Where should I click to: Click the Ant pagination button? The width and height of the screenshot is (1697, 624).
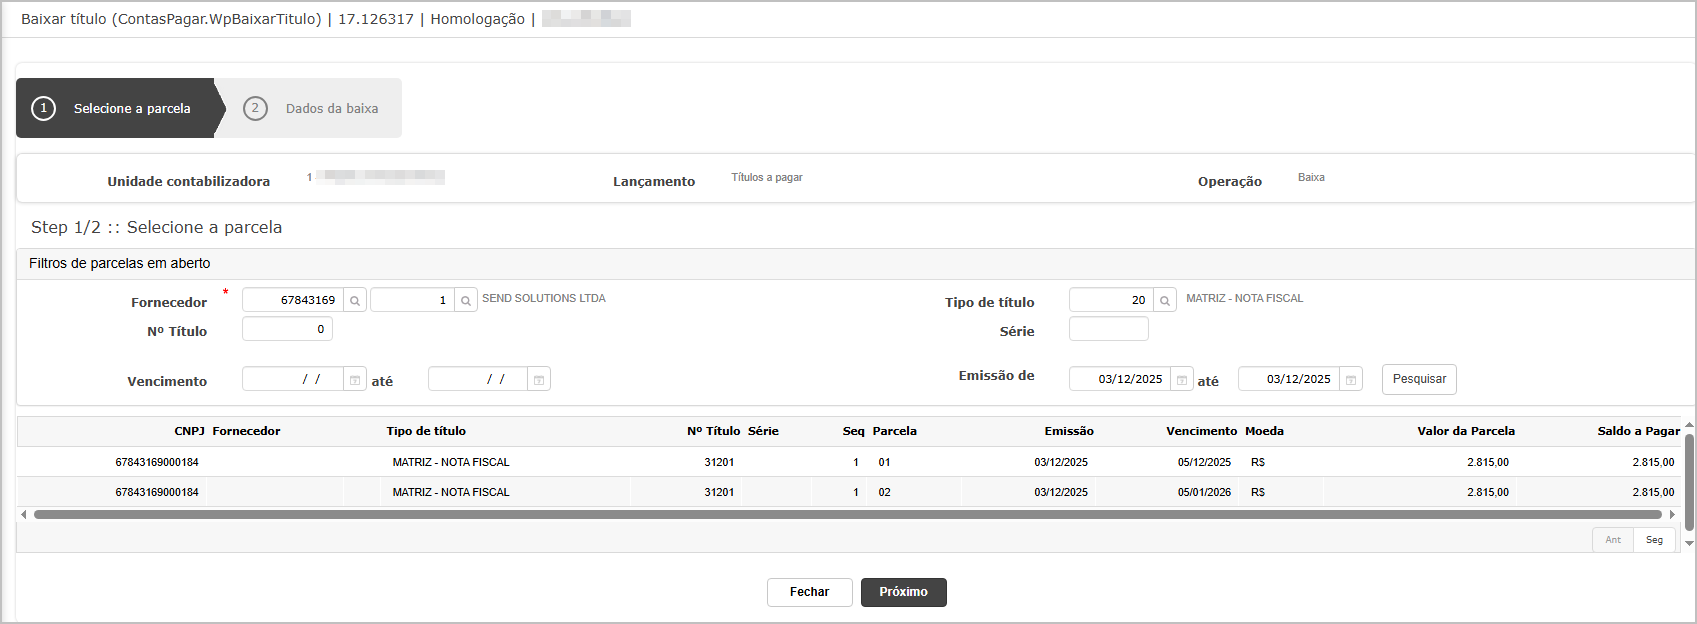[1613, 540]
